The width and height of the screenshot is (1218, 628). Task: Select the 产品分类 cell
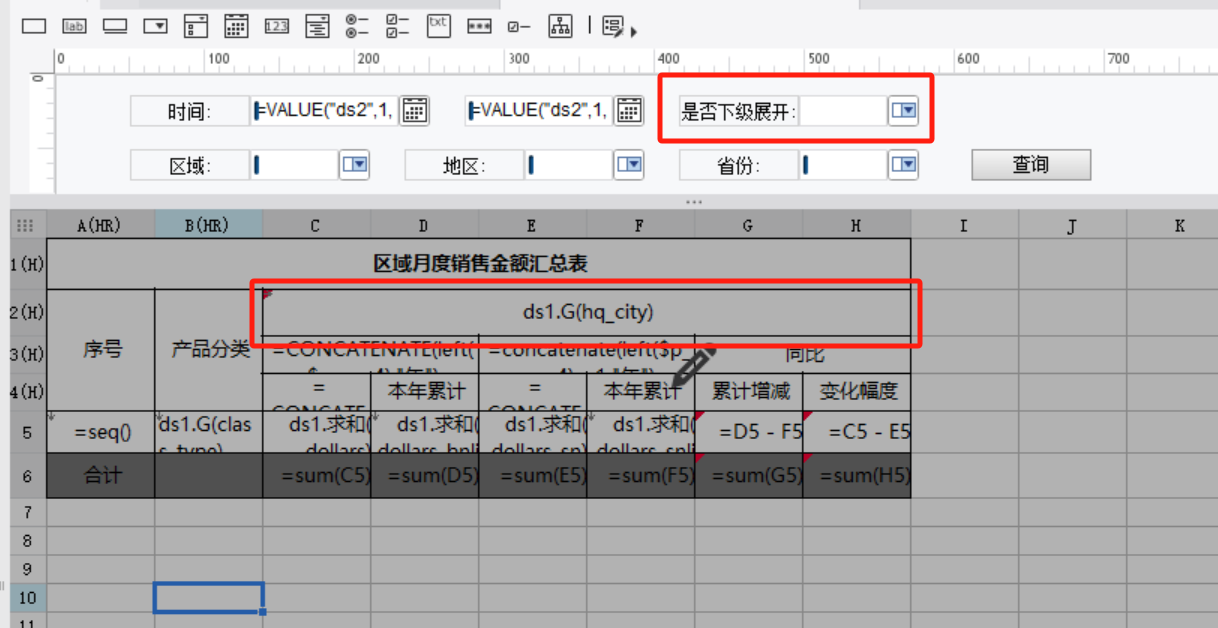coord(209,350)
